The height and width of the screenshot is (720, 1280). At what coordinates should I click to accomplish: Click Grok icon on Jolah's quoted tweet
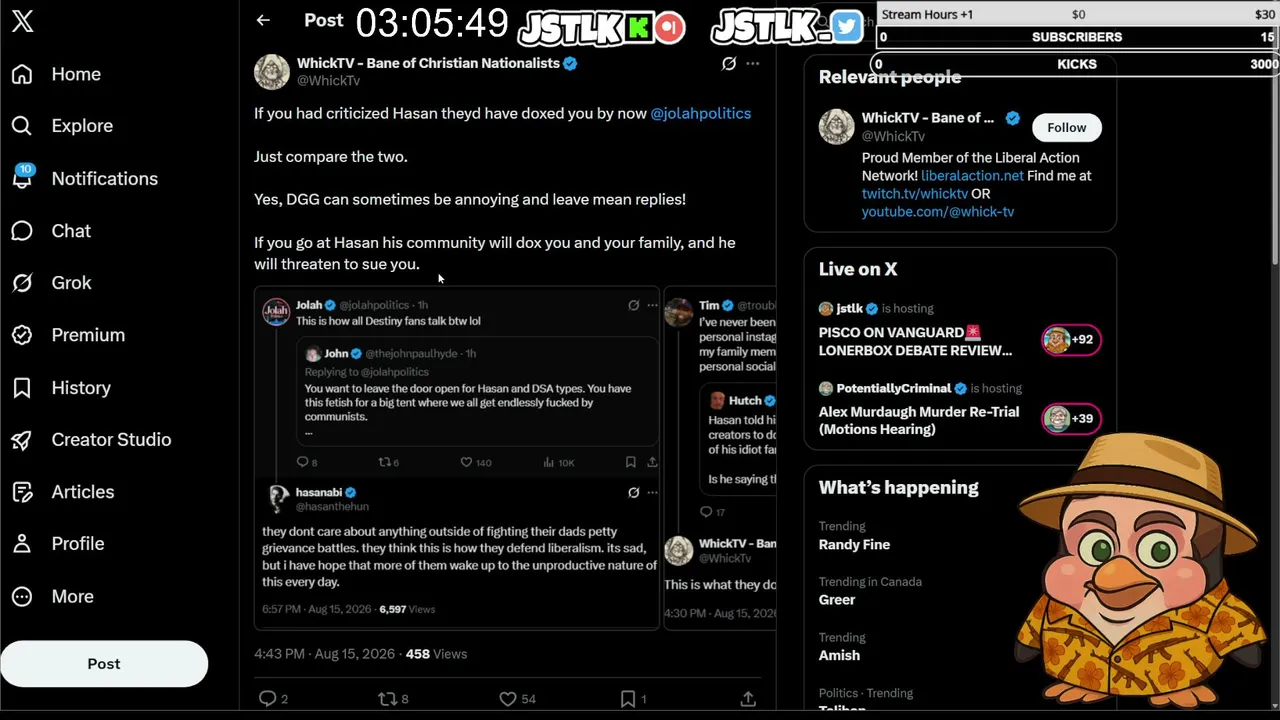click(633, 305)
